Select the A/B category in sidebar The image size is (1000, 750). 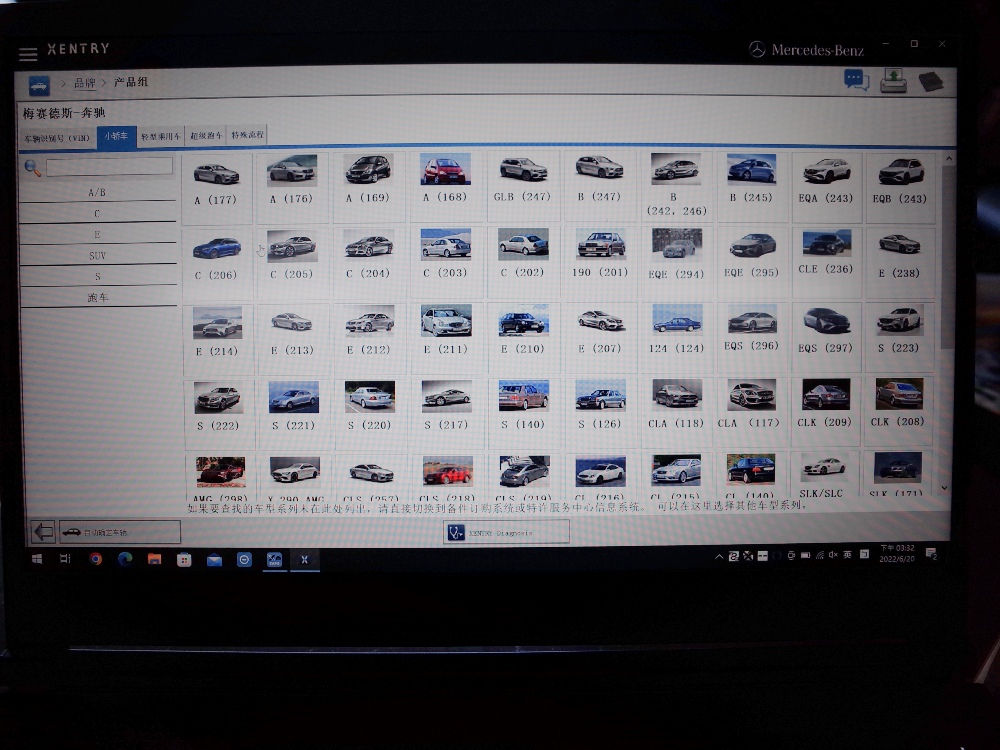[x=97, y=192]
